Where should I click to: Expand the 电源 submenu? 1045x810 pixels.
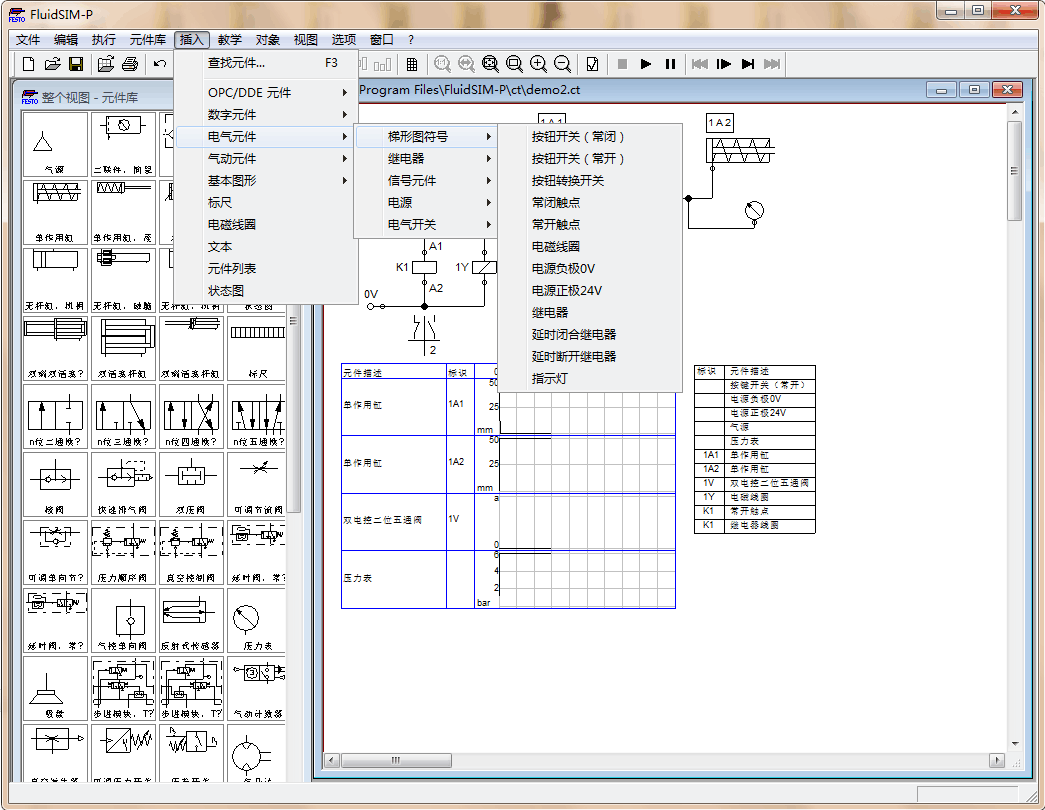[426, 203]
